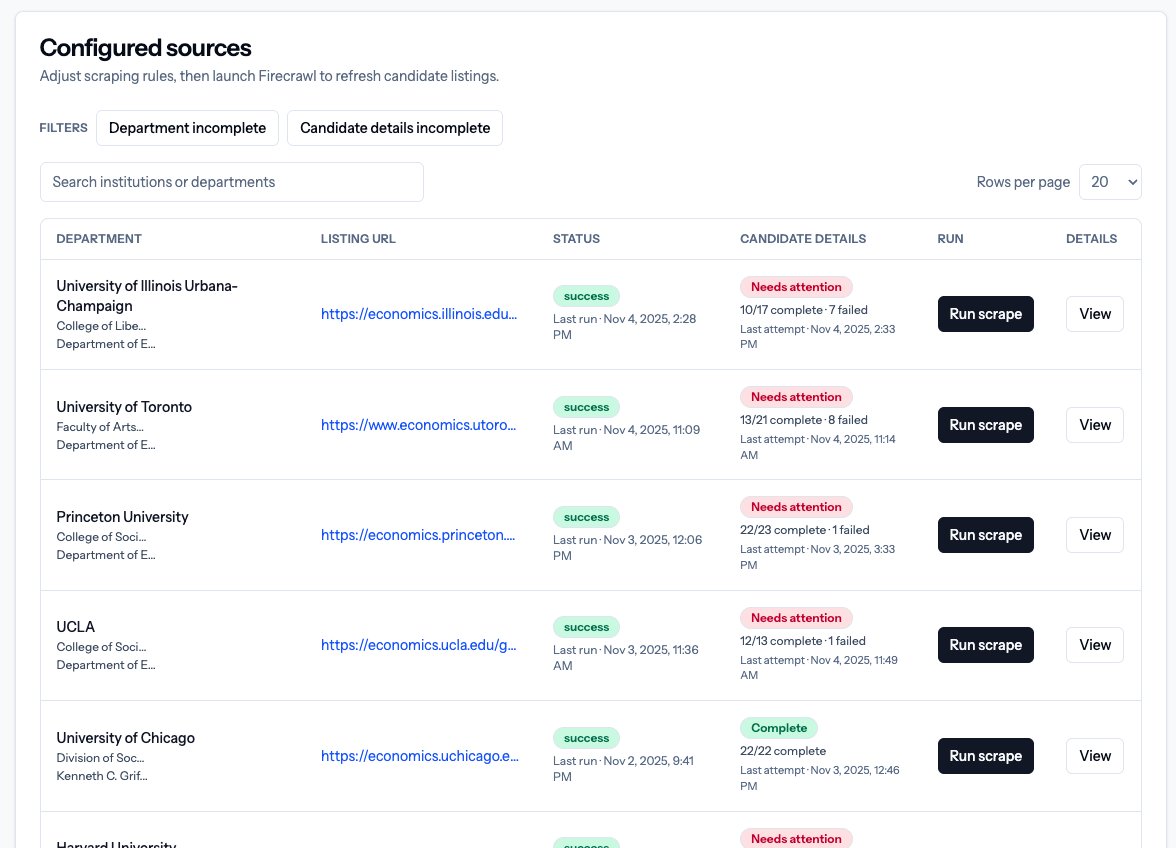Click the Needs attention badge for Toronto

pos(796,397)
